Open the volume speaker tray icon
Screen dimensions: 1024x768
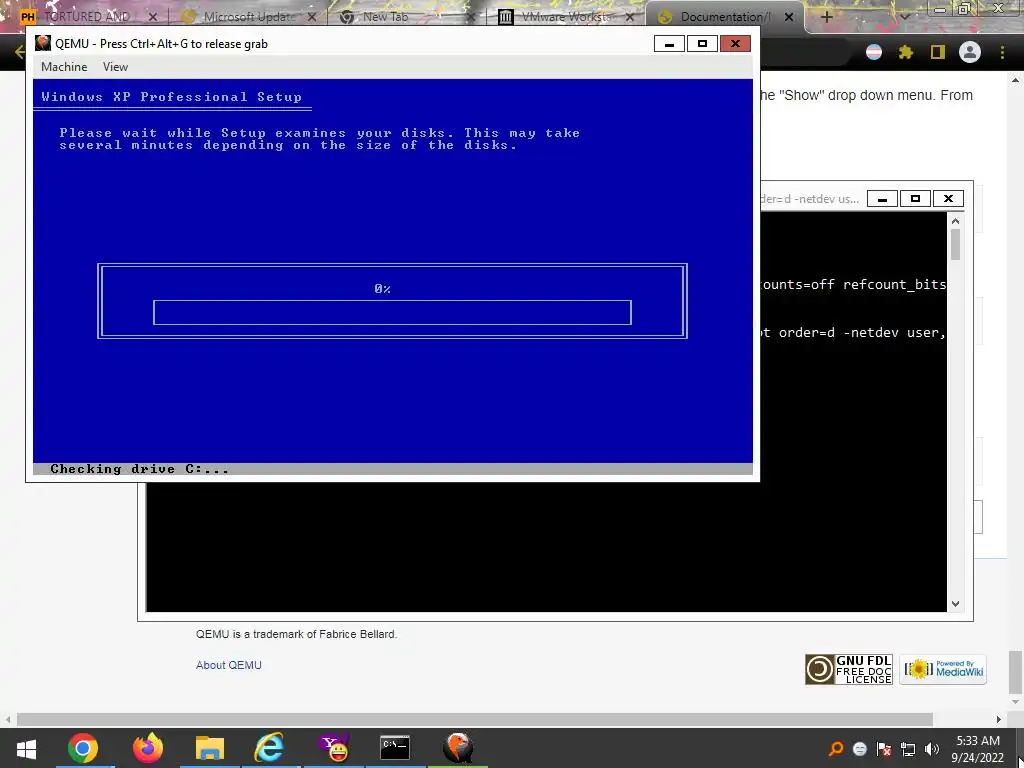932,749
